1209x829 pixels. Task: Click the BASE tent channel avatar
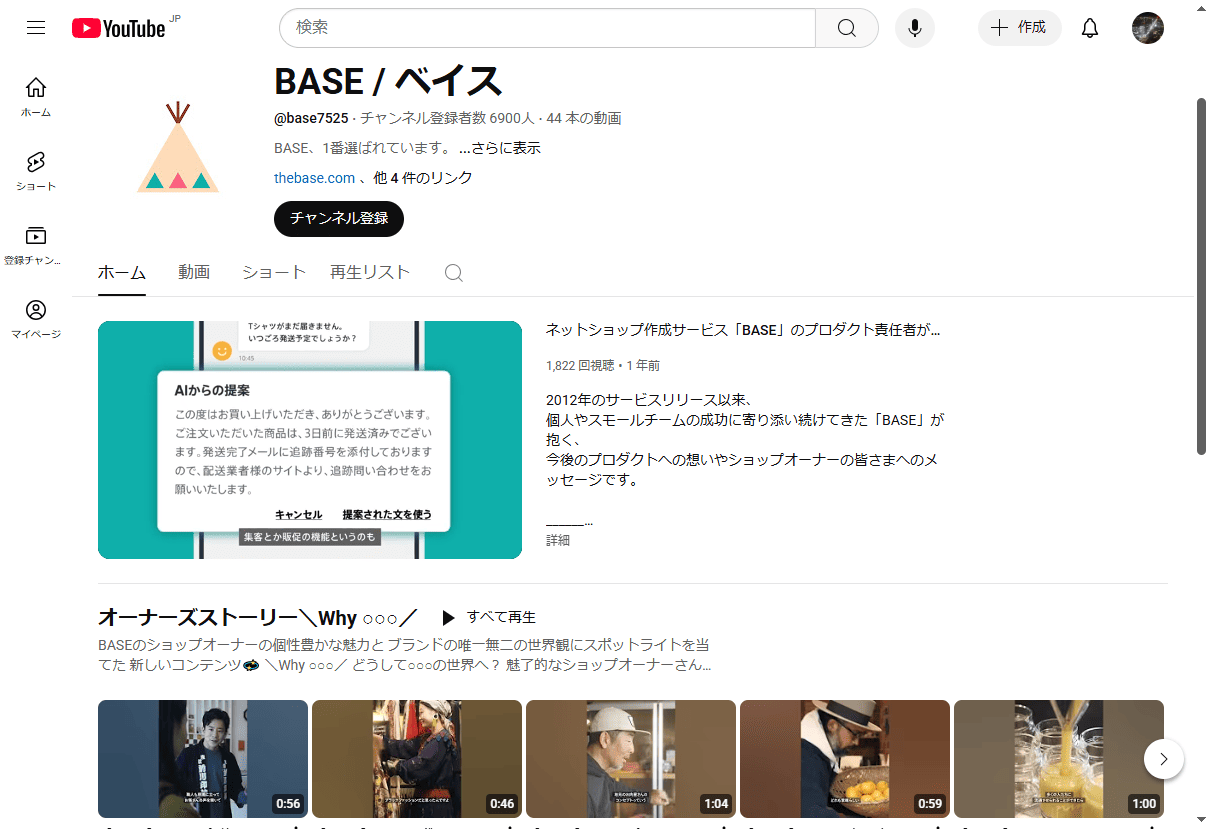178,146
